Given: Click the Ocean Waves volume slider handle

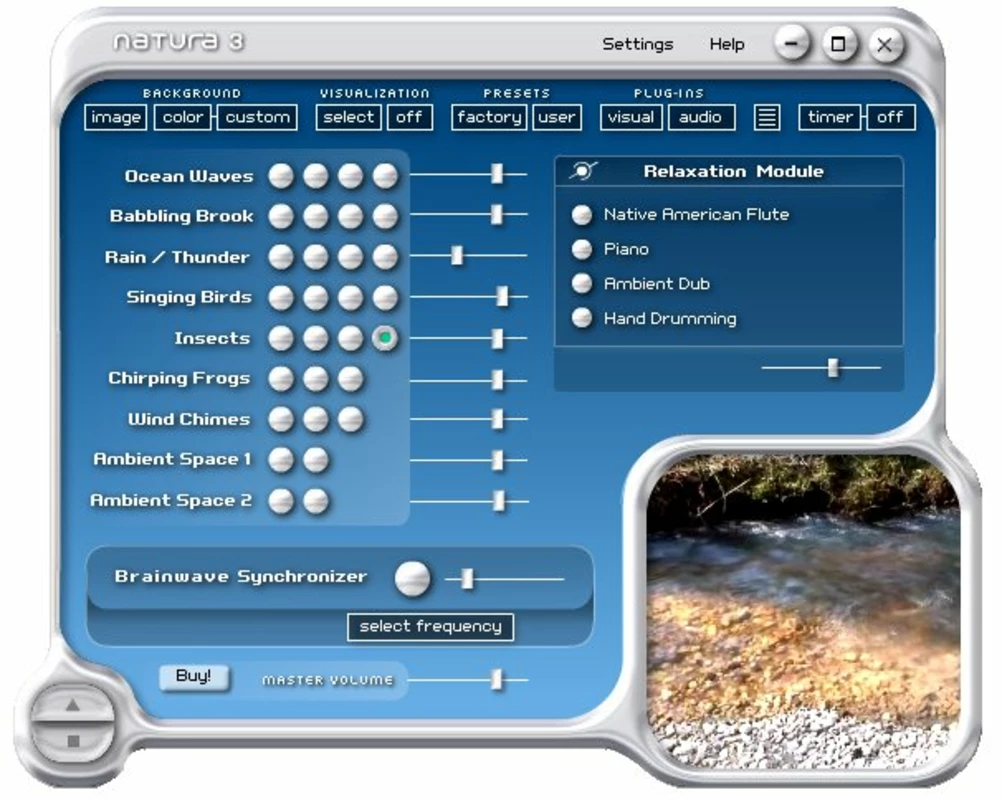Looking at the screenshot, I should click(497, 174).
